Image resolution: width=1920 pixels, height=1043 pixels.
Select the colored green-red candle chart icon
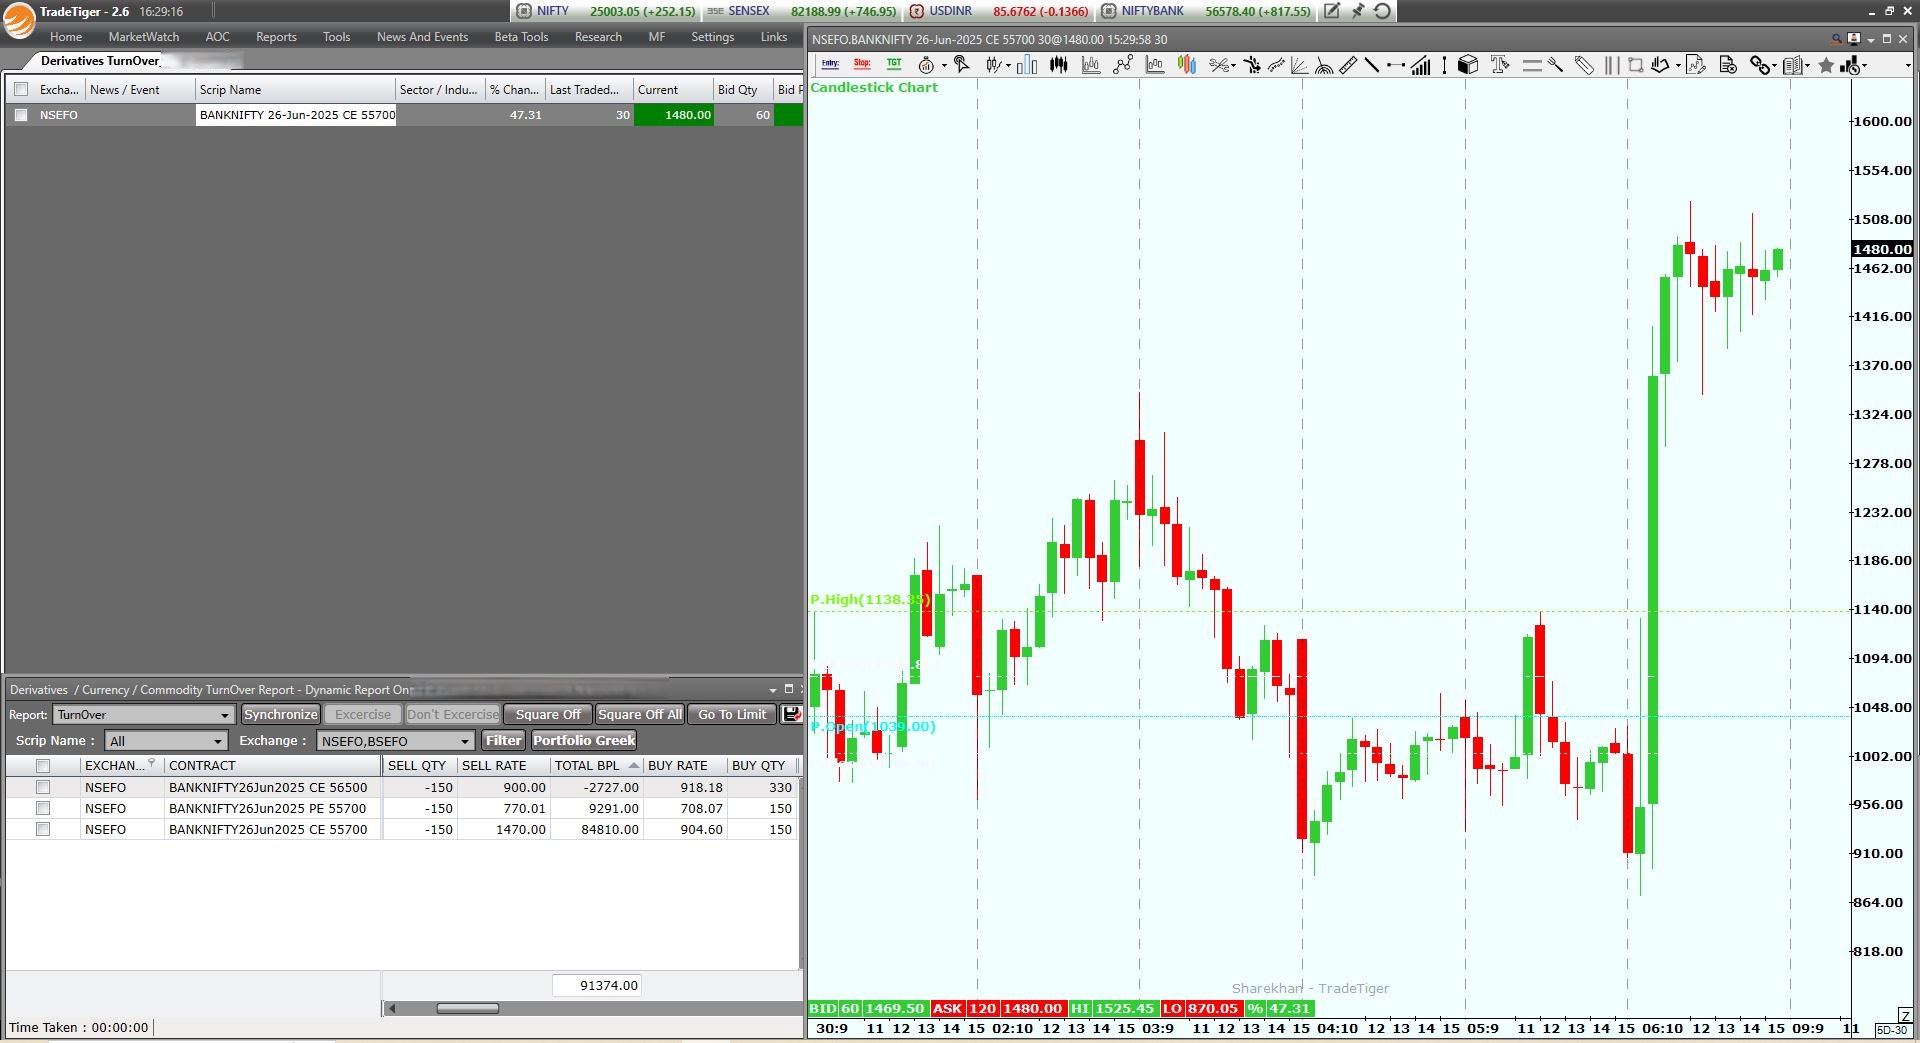pos(1187,65)
